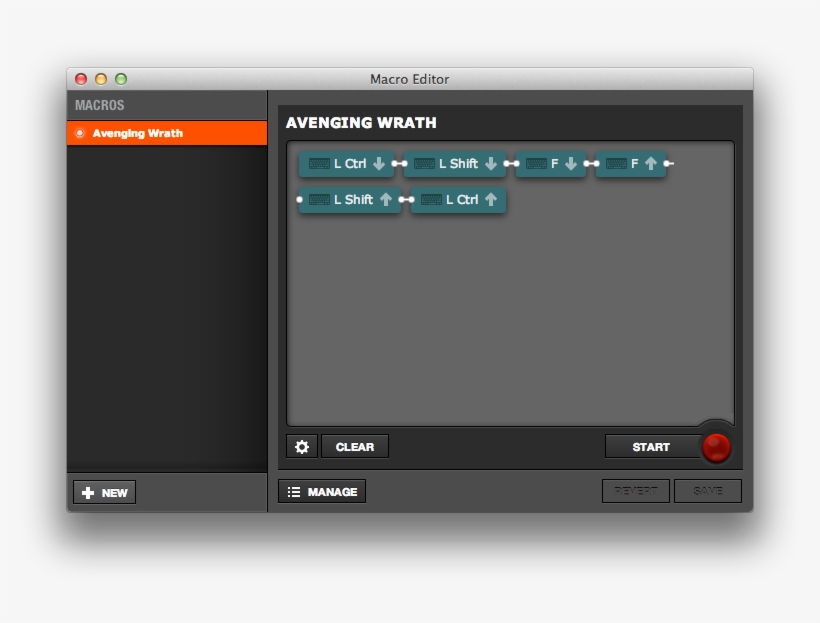Click the REVERT button

coord(635,491)
